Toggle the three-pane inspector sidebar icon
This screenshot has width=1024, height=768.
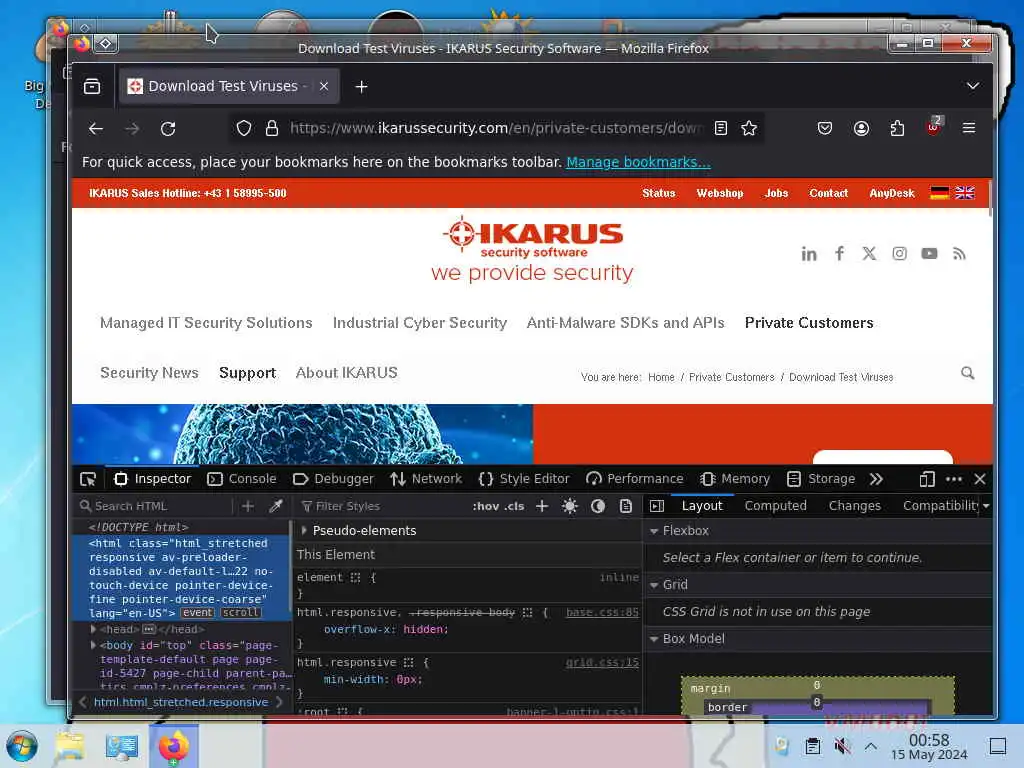[x=657, y=506]
